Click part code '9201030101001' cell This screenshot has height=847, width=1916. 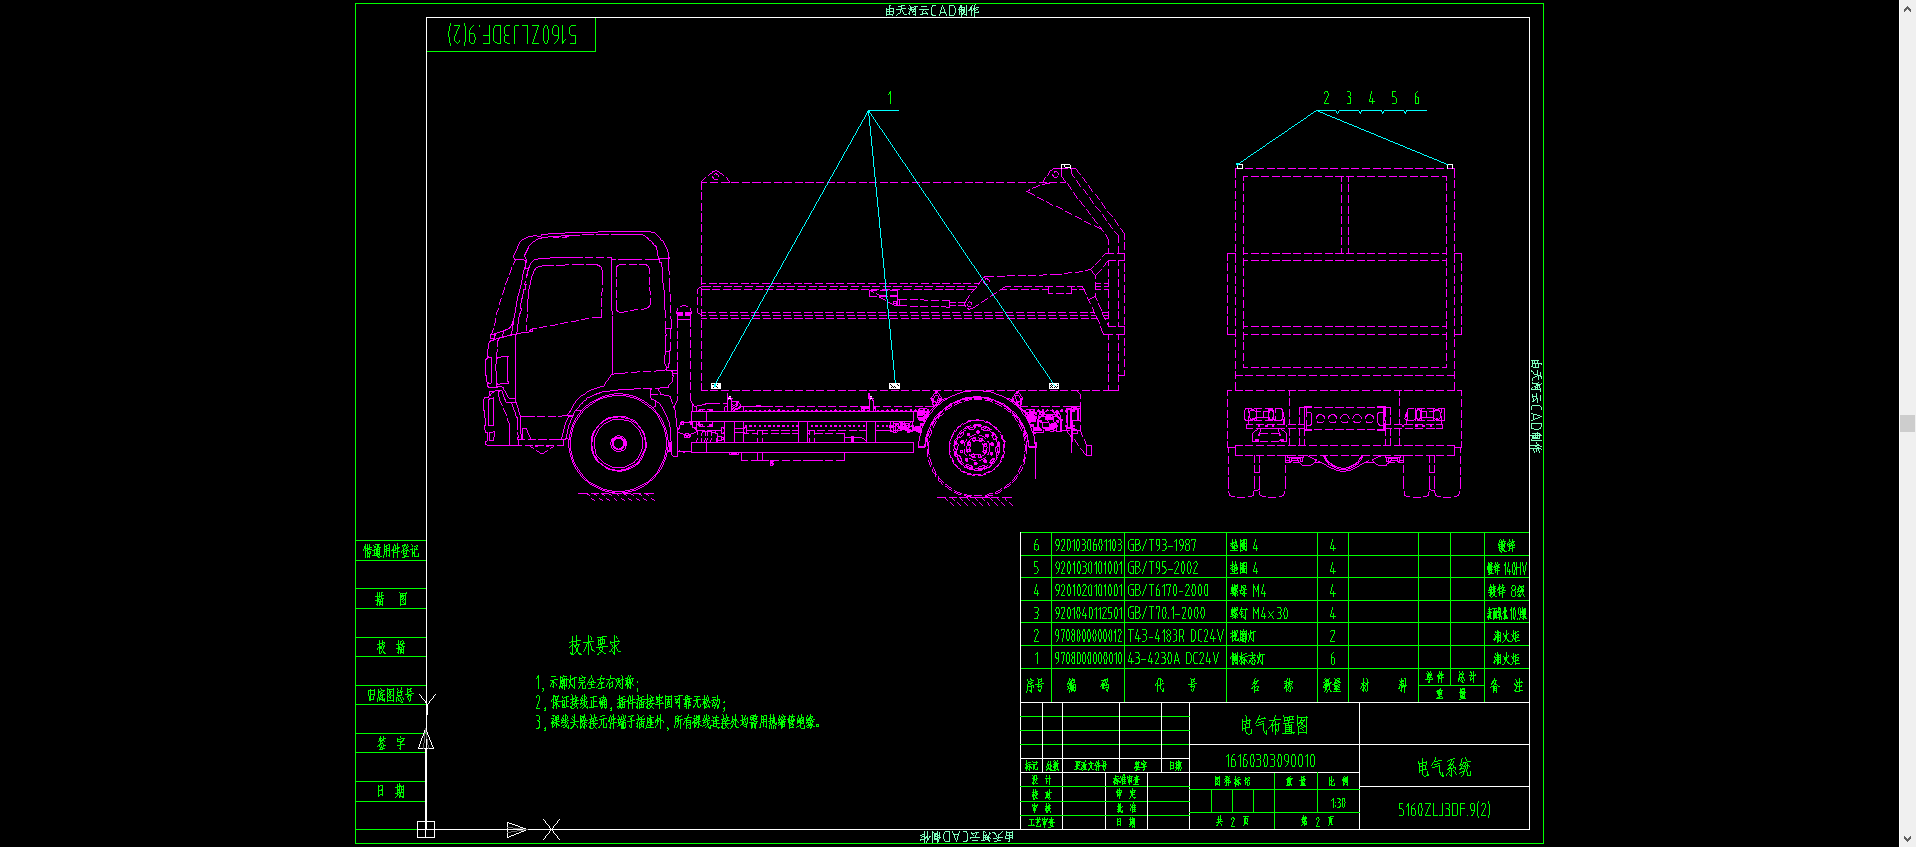[1088, 568]
